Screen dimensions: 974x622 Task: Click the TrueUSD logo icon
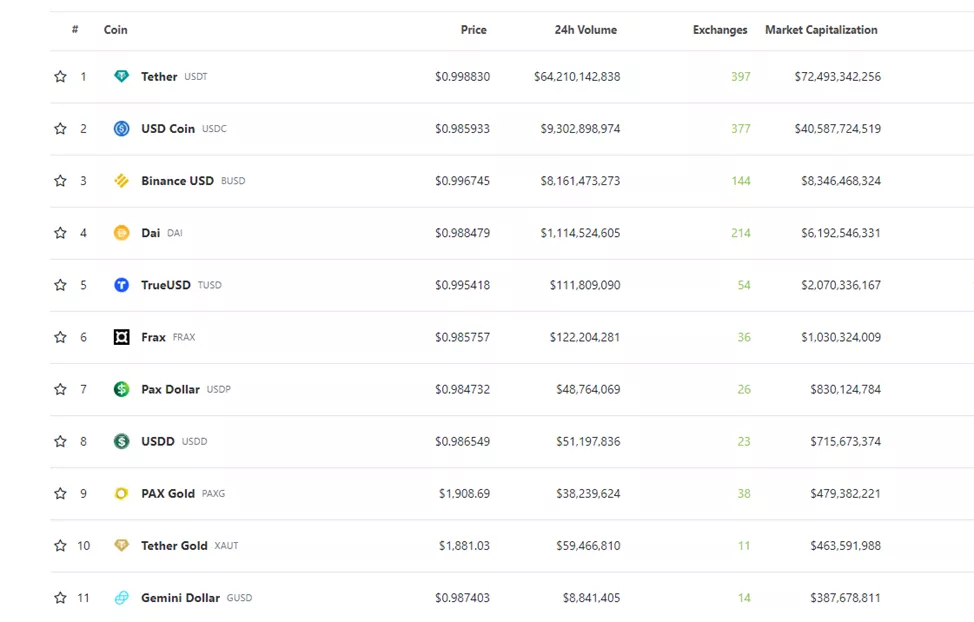pos(121,285)
